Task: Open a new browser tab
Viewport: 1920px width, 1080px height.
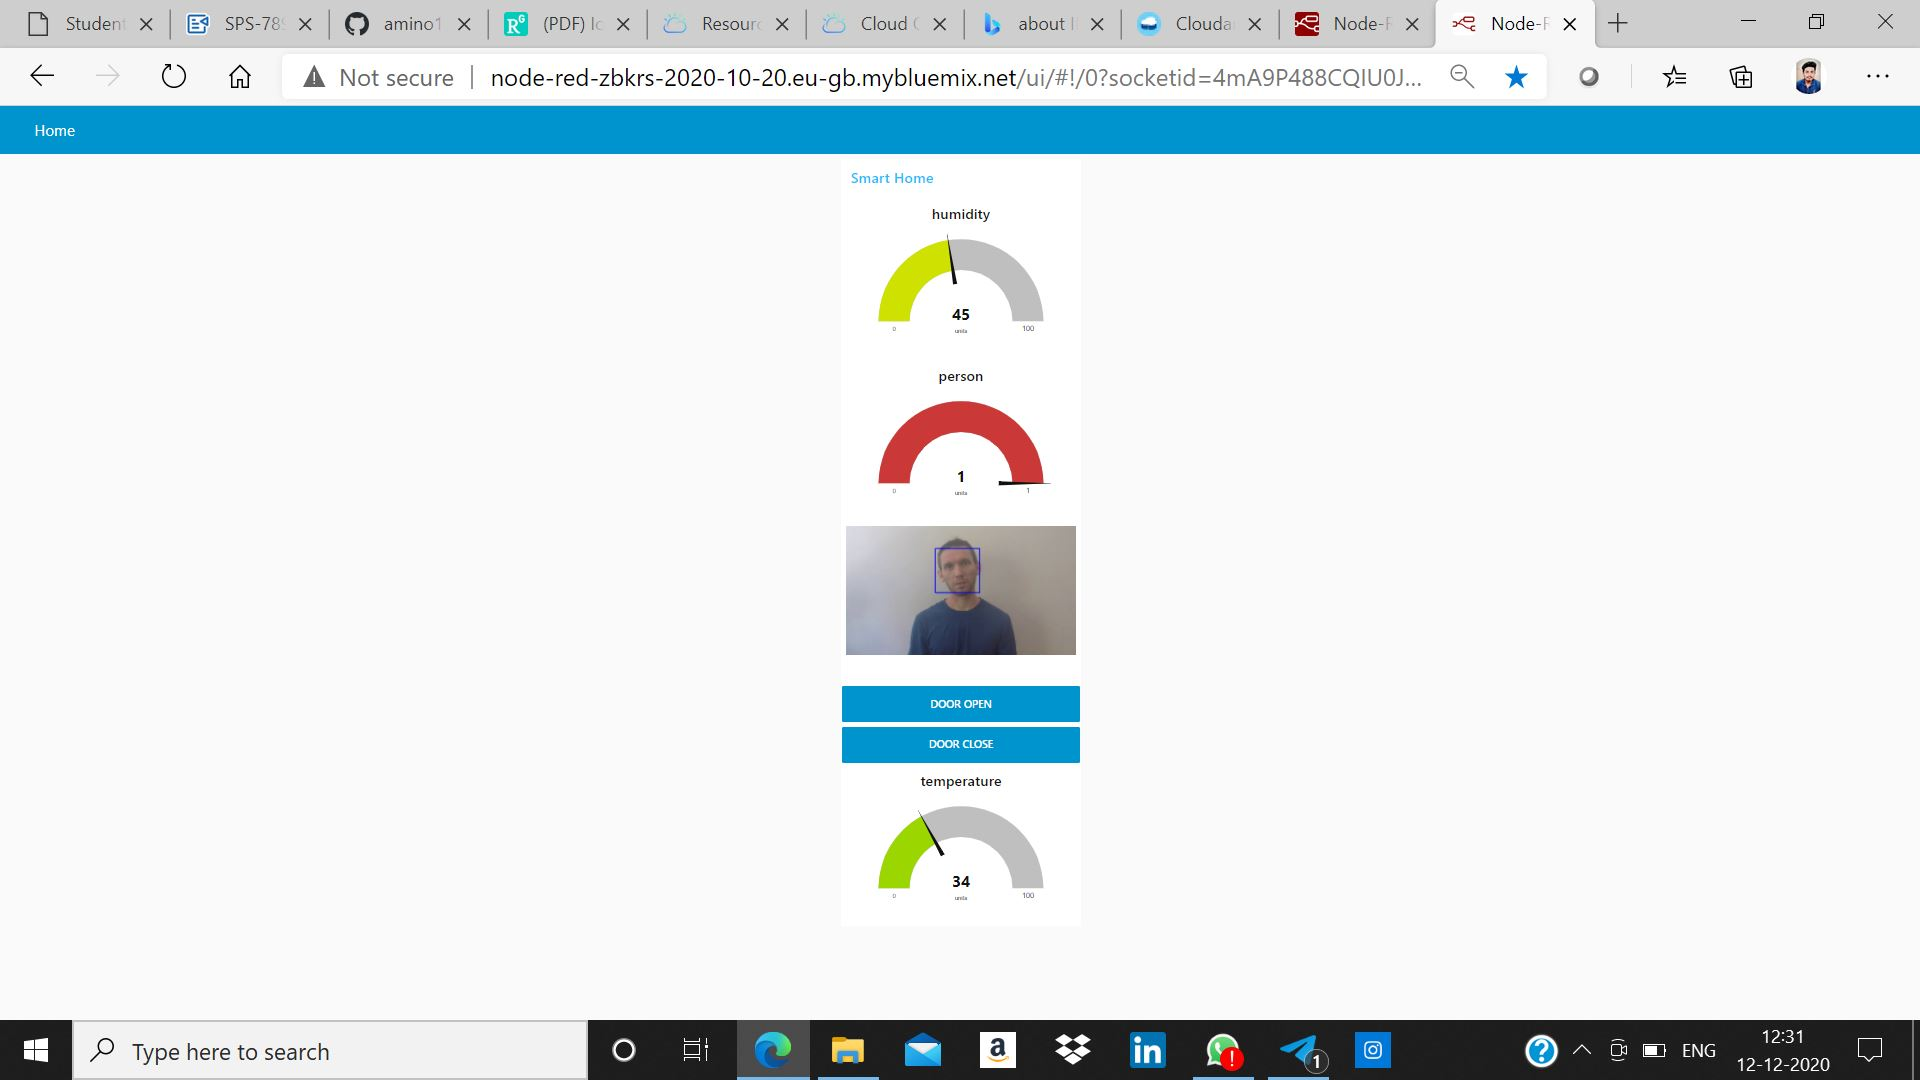Action: coord(1618,24)
